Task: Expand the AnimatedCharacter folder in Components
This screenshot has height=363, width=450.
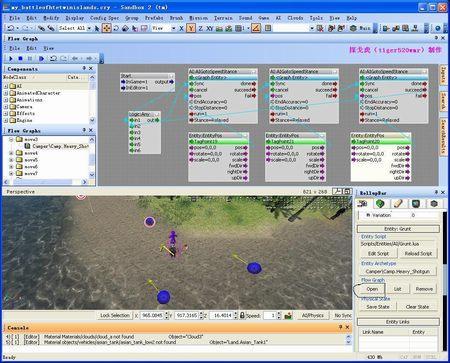Action: point(6,93)
